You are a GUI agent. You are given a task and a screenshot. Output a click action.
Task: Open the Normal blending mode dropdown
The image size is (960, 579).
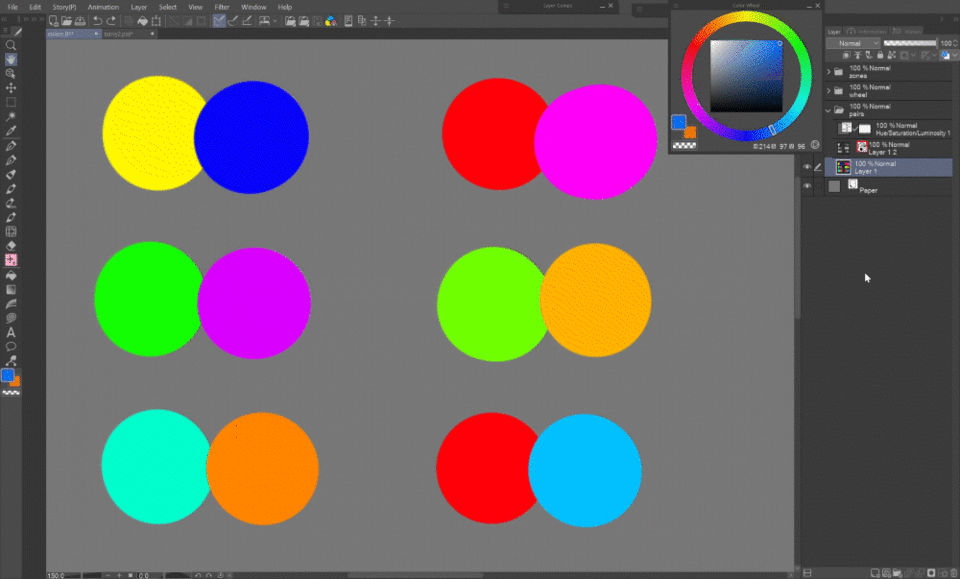point(853,44)
